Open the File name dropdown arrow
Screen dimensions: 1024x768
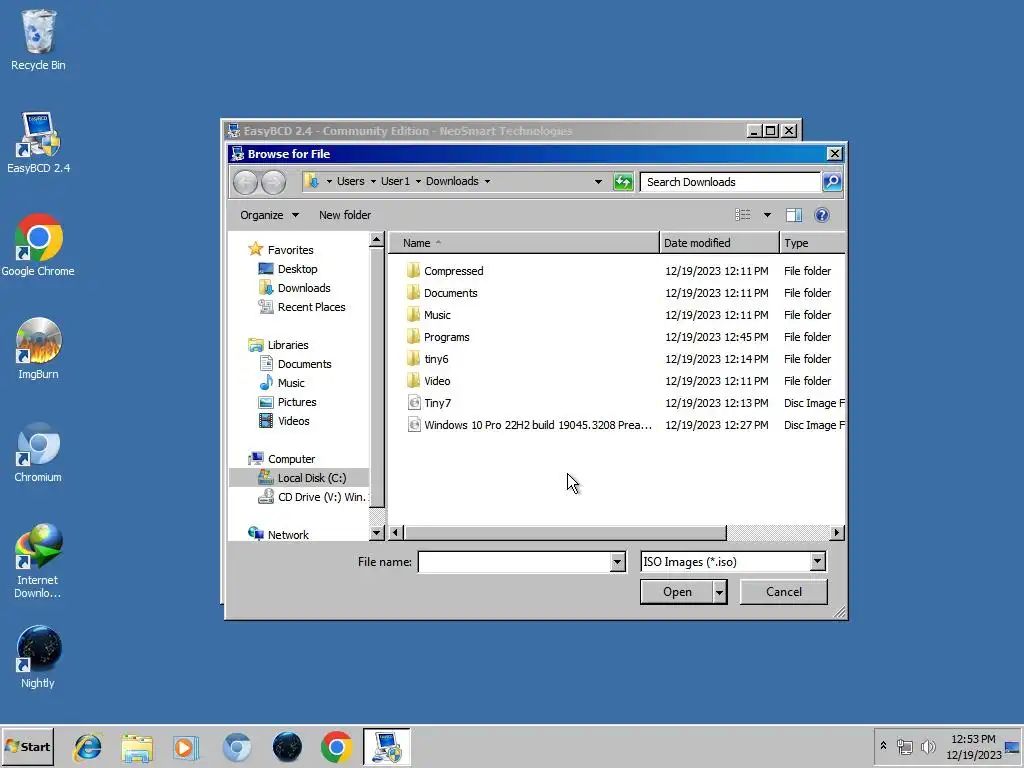(x=618, y=562)
